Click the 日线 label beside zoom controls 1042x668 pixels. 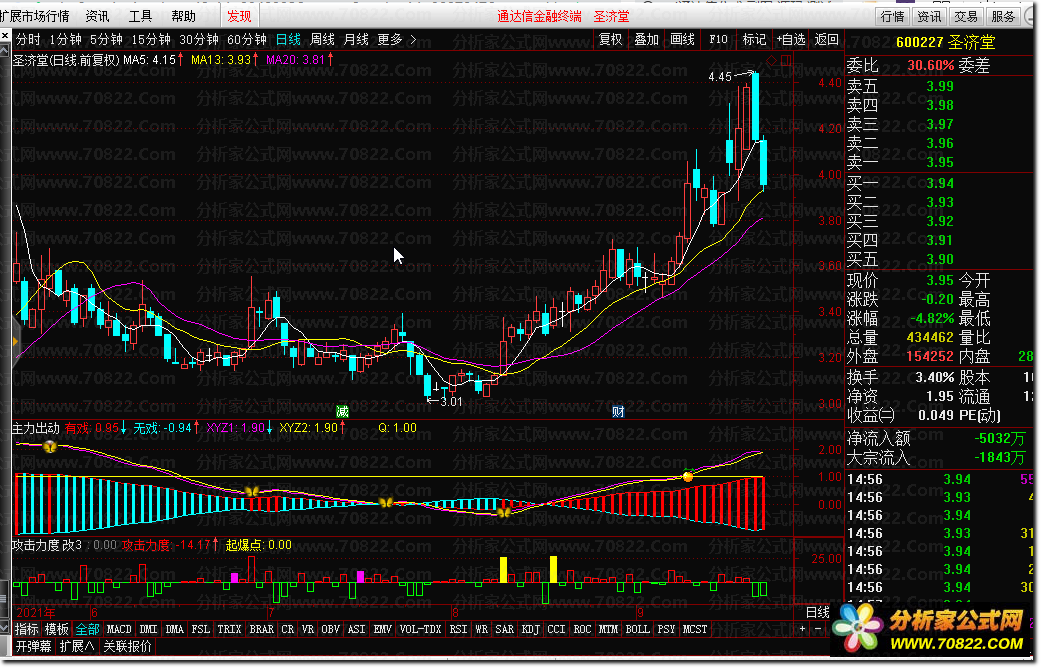pos(817,612)
